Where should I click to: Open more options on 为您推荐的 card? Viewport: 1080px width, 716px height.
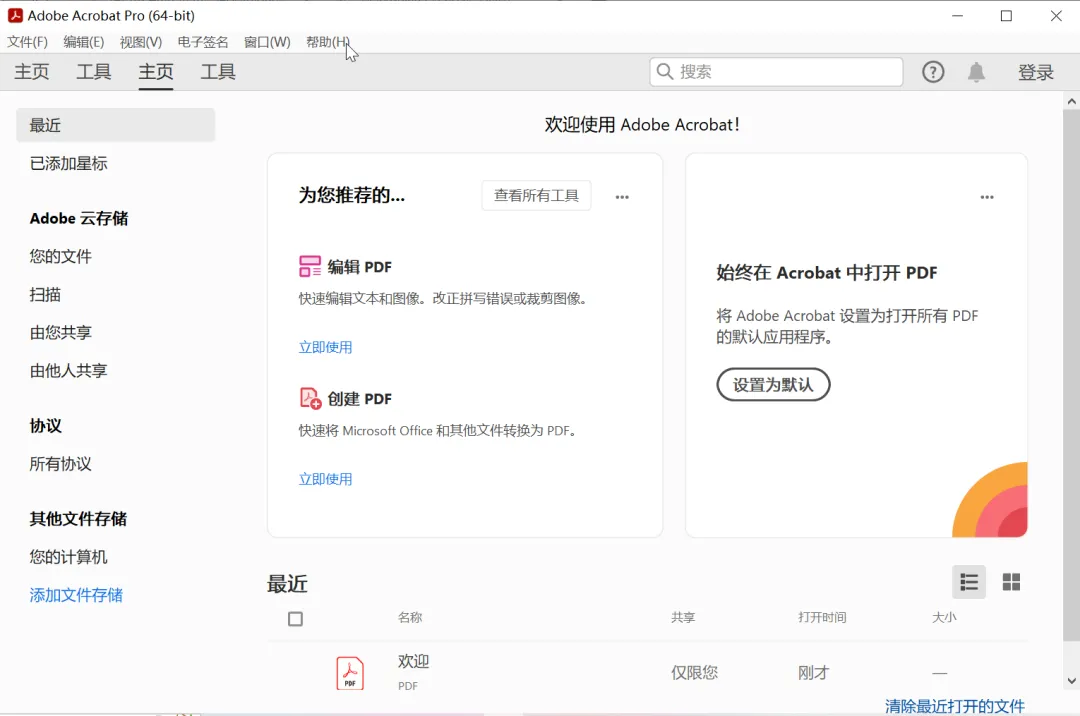point(622,197)
